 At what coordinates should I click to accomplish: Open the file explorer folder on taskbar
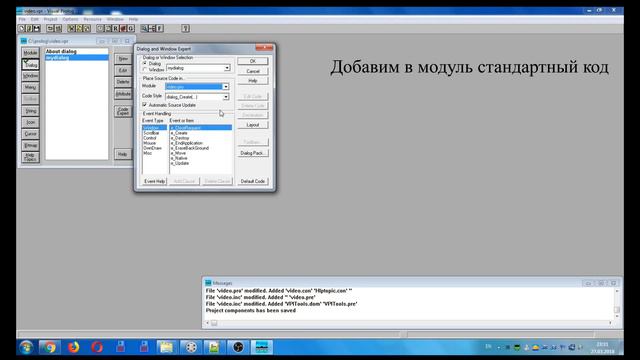tap(167, 347)
